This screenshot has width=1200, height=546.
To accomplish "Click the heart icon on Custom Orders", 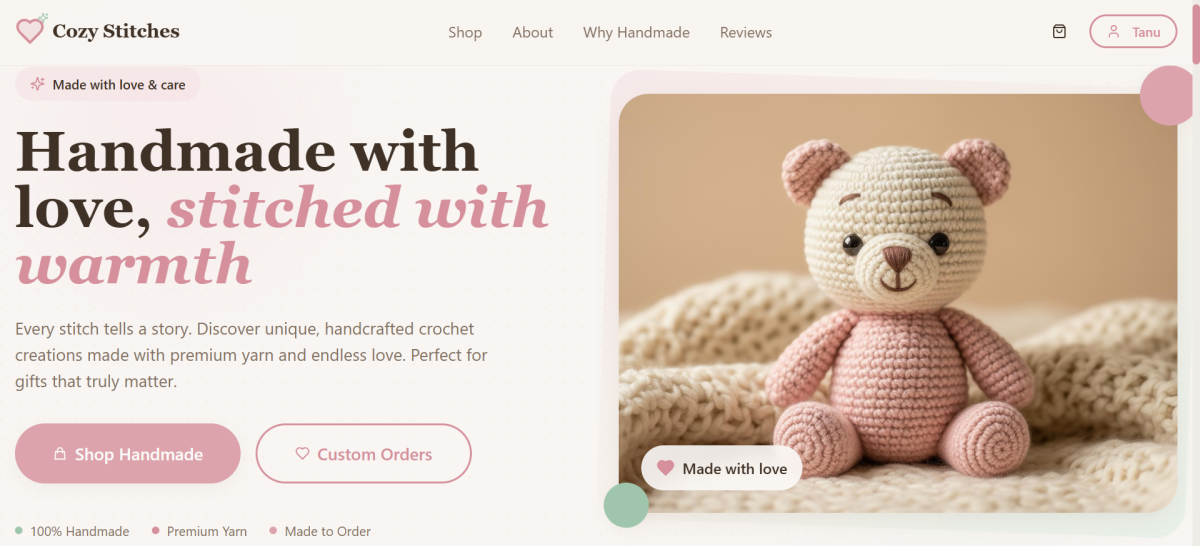I will point(302,454).
